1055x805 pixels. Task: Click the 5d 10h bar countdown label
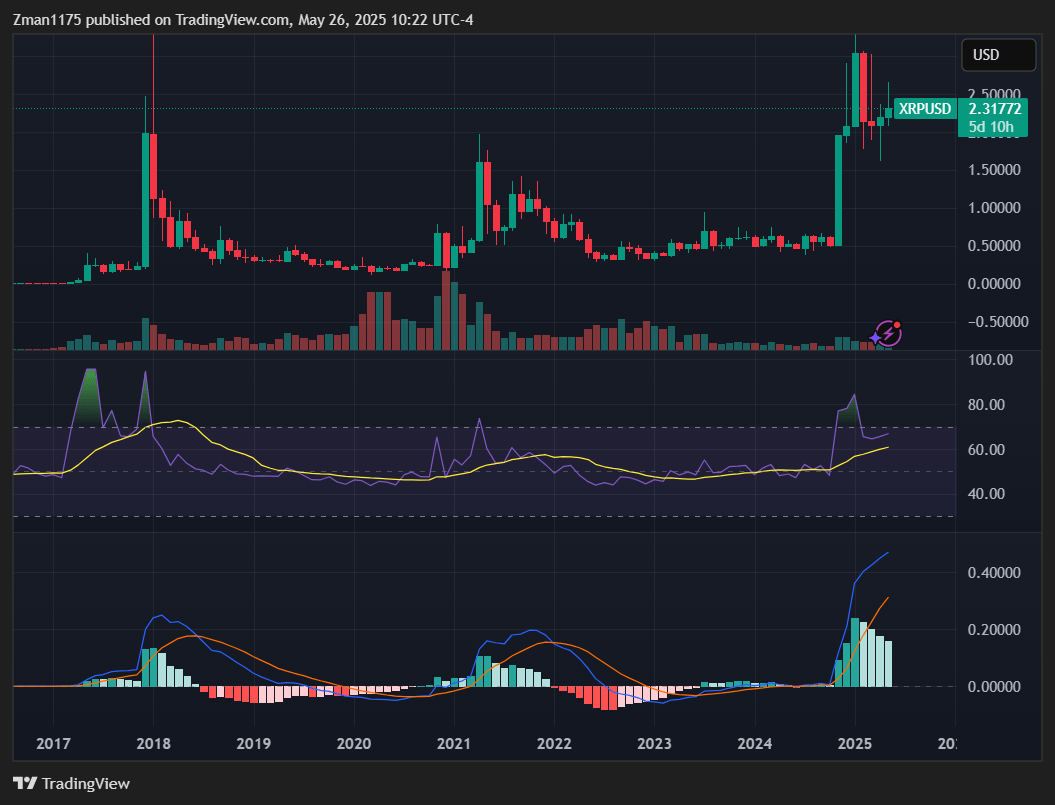991,127
